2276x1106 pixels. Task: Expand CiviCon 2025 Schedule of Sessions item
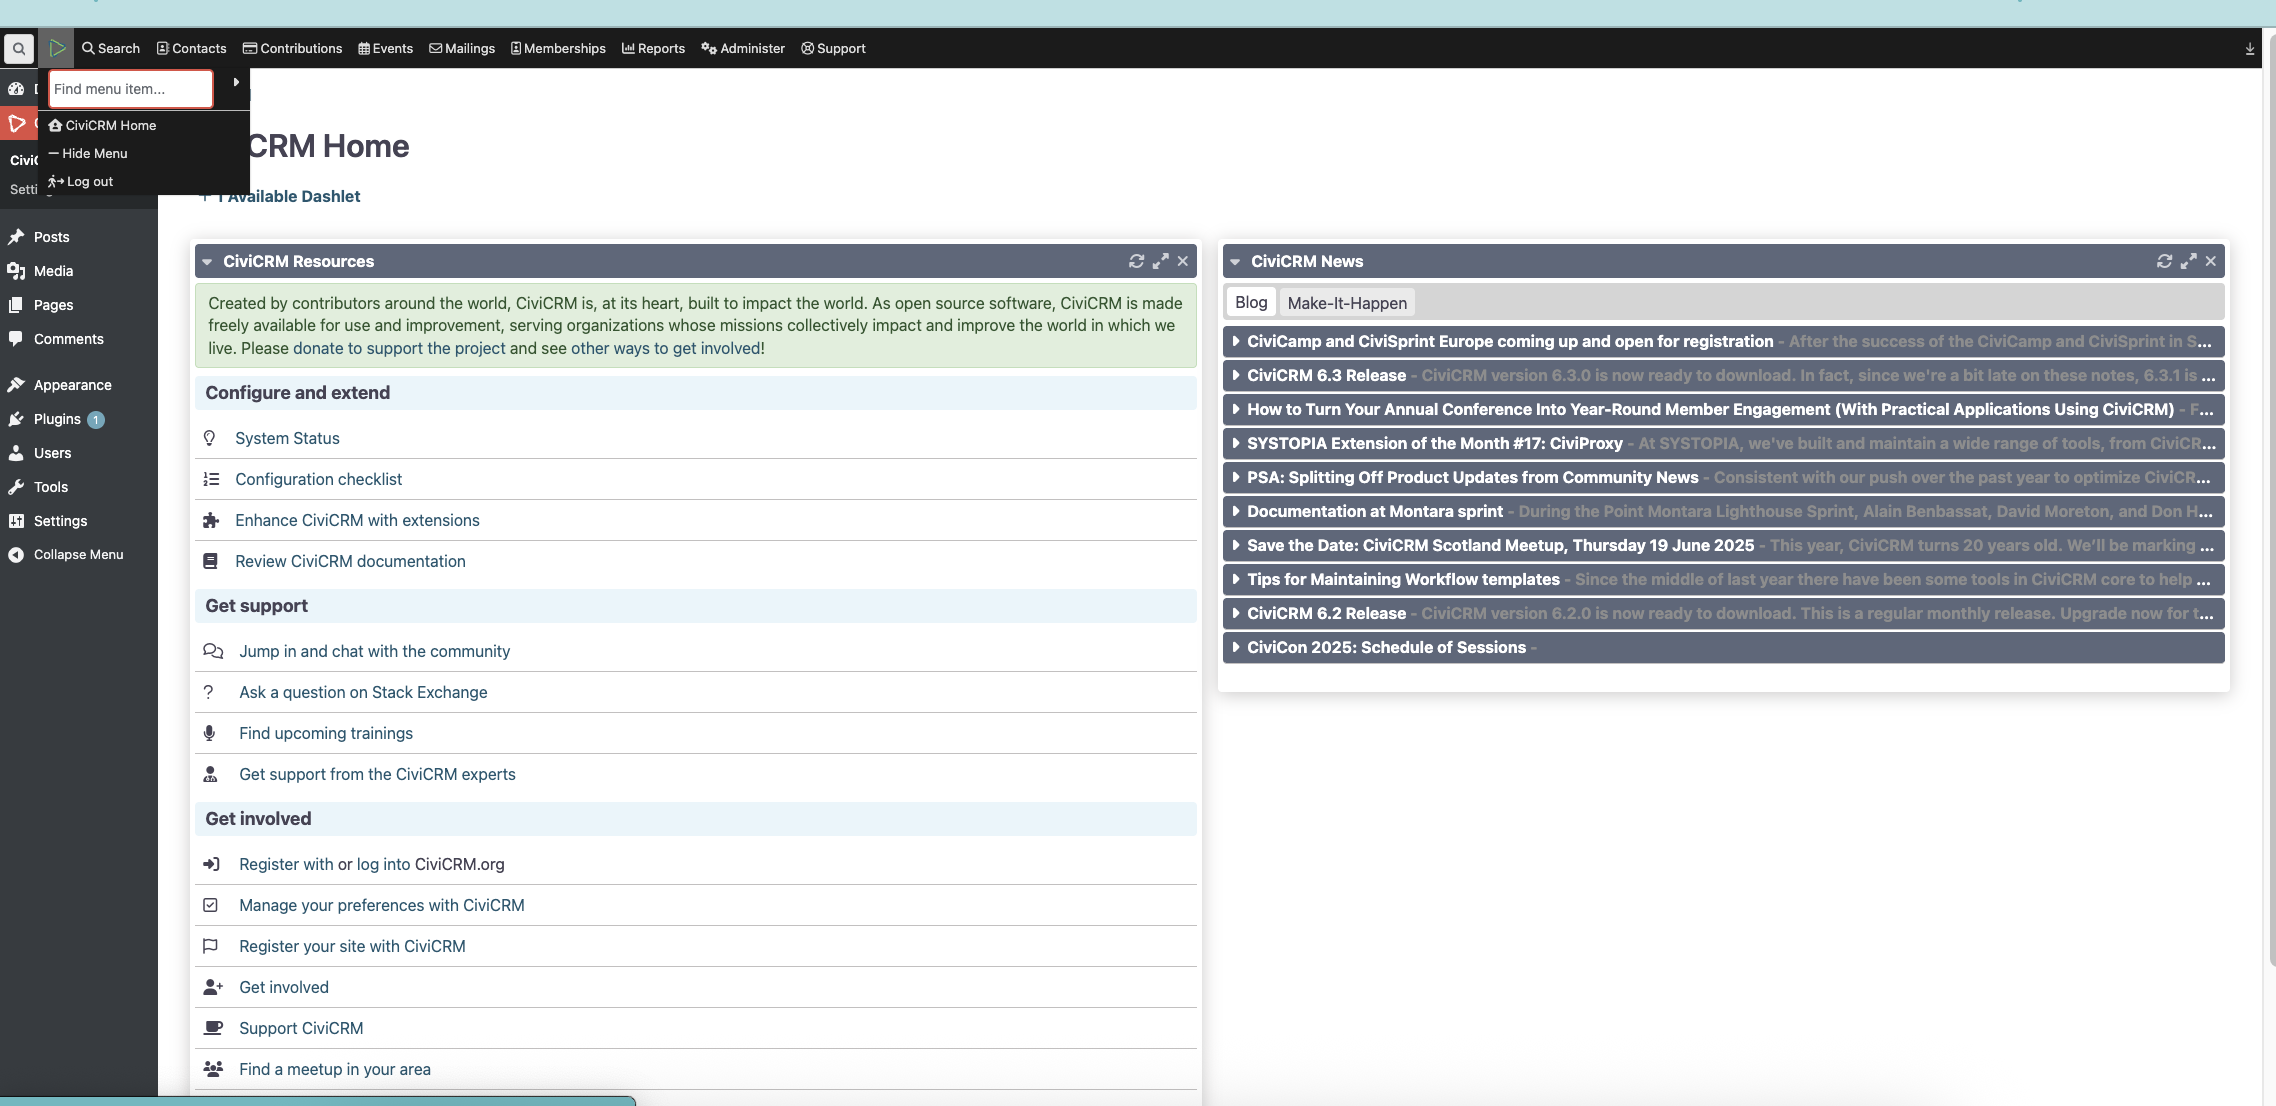point(1724,647)
